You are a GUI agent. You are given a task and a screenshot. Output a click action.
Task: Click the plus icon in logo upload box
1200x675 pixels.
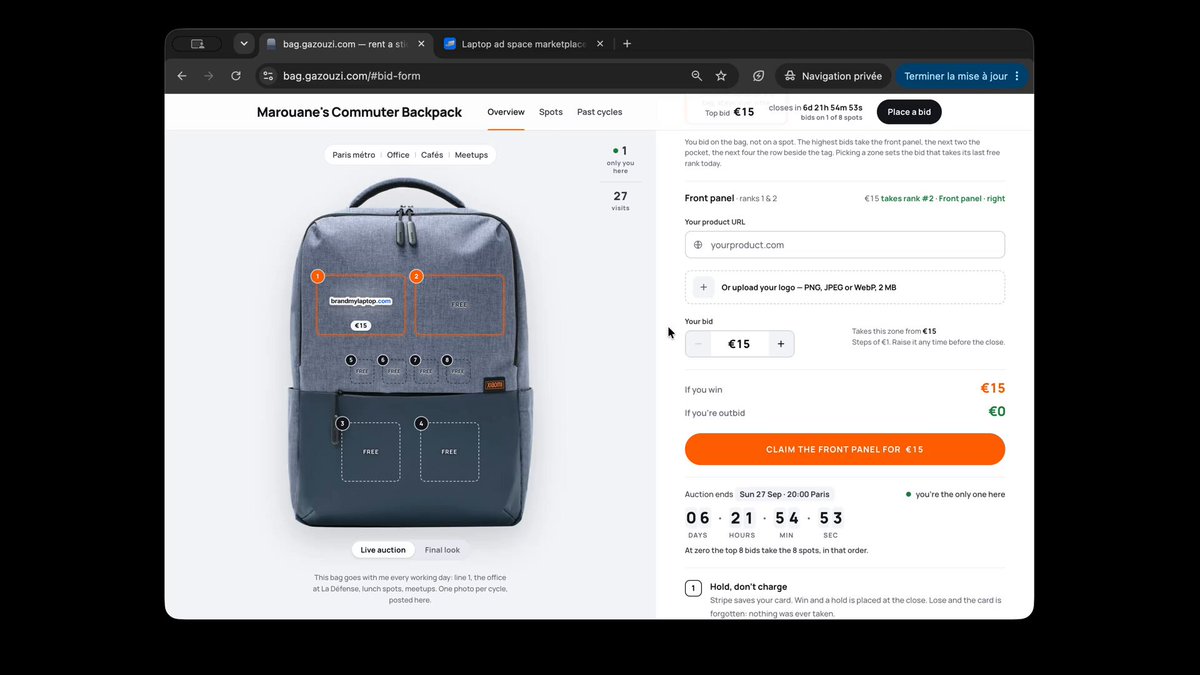coord(703,287)
